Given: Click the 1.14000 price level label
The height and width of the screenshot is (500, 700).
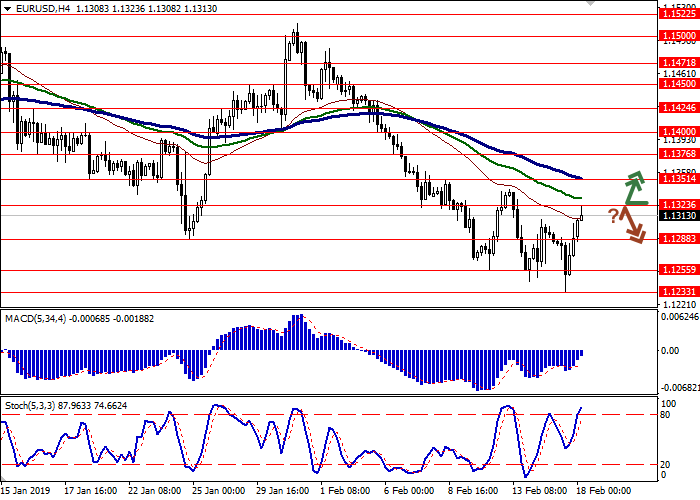Looking at the screenshot, I should coord(677,131).
